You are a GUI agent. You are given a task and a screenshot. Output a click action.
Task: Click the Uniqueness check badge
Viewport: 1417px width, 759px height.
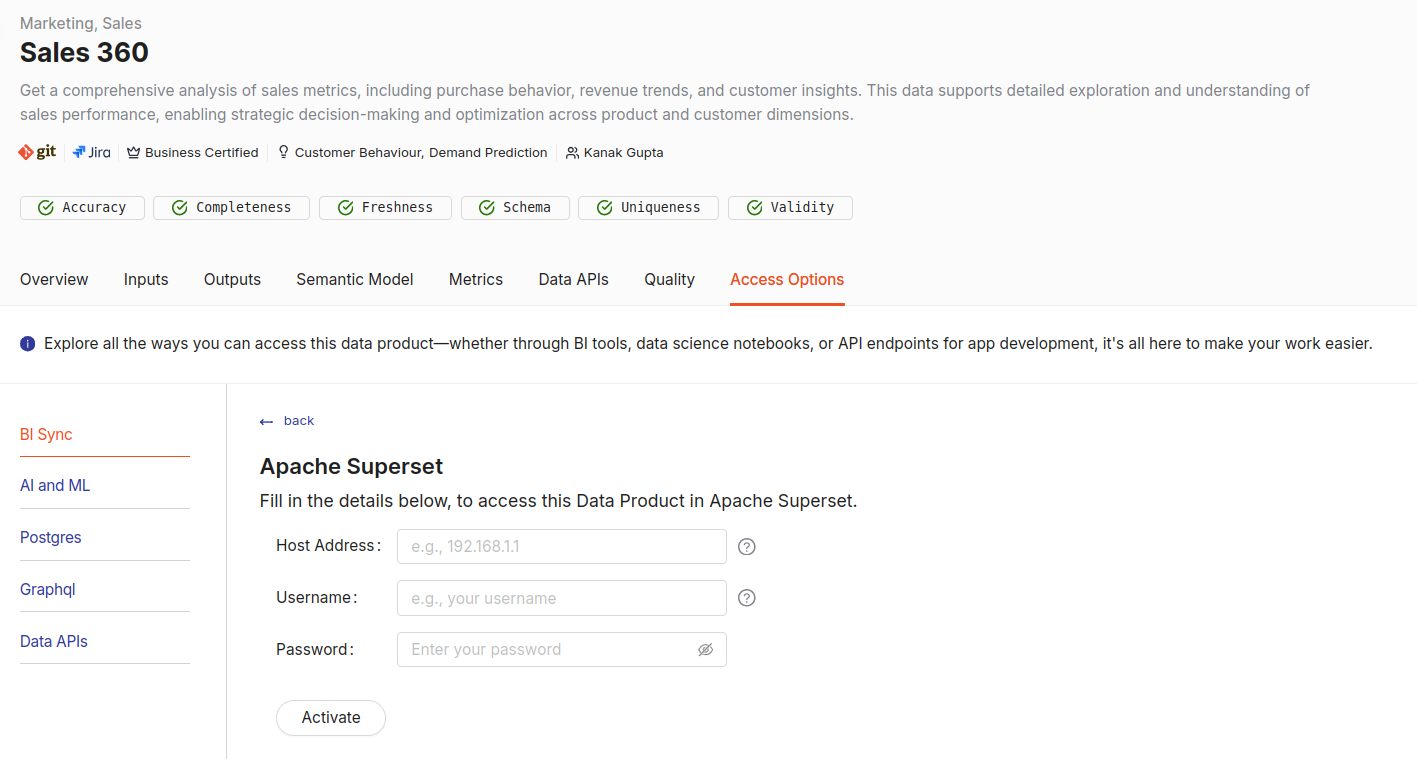click(649, 208)
